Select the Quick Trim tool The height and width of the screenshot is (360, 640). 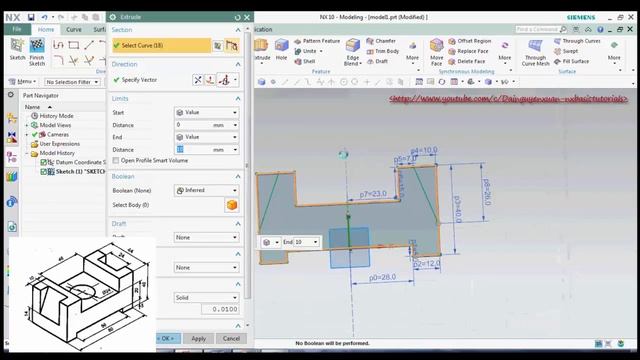tap(73, 61)
